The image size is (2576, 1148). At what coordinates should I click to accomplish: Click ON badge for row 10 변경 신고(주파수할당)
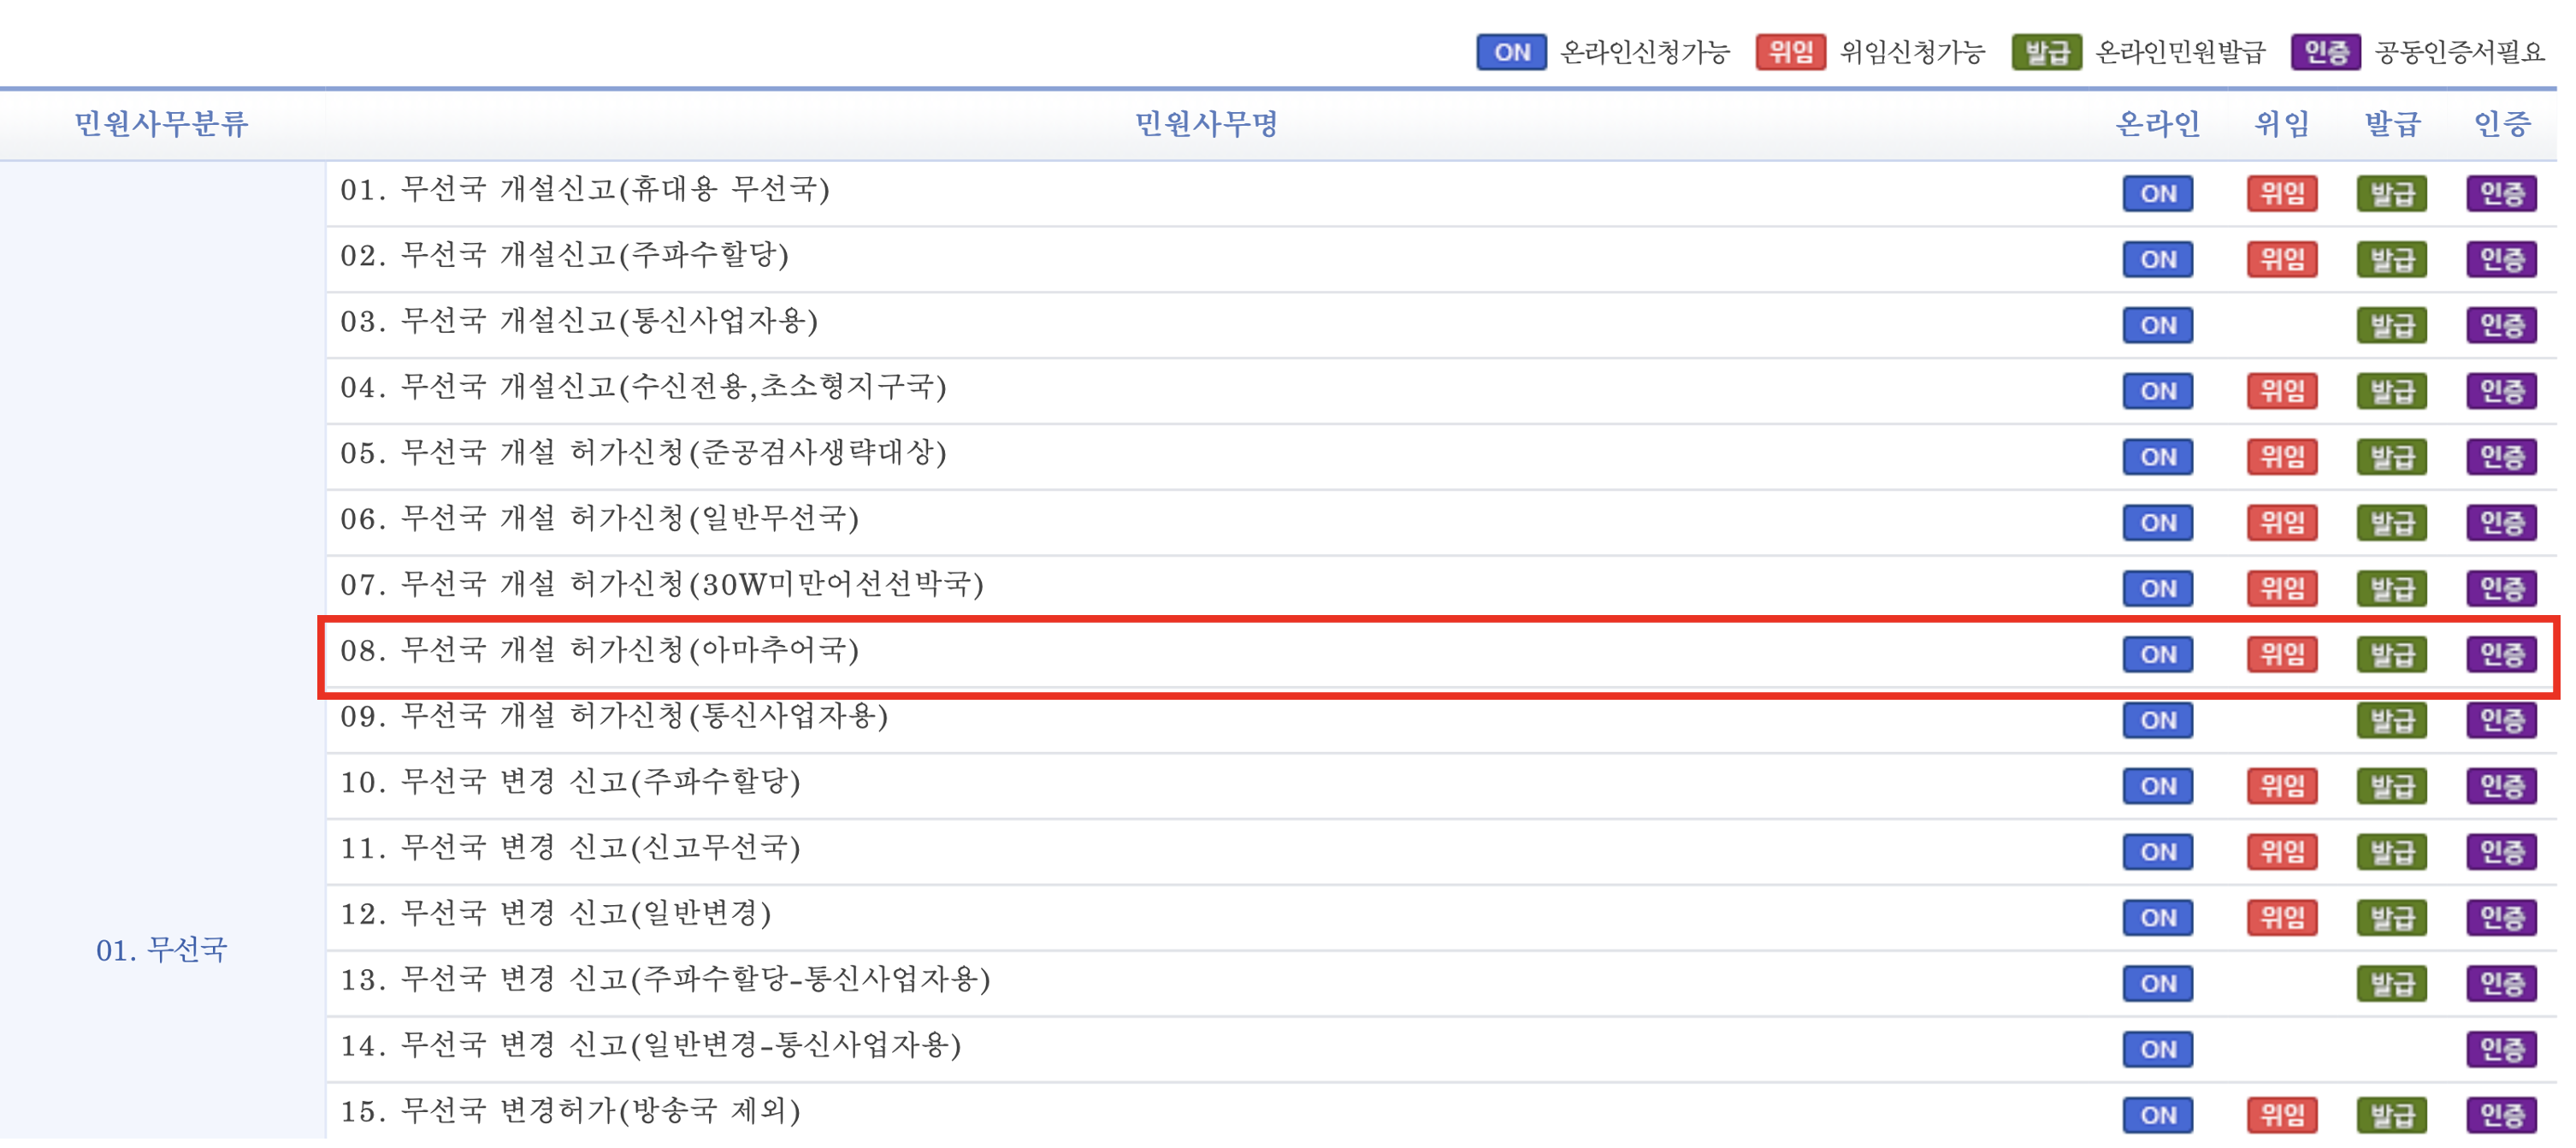(2157, 786)
